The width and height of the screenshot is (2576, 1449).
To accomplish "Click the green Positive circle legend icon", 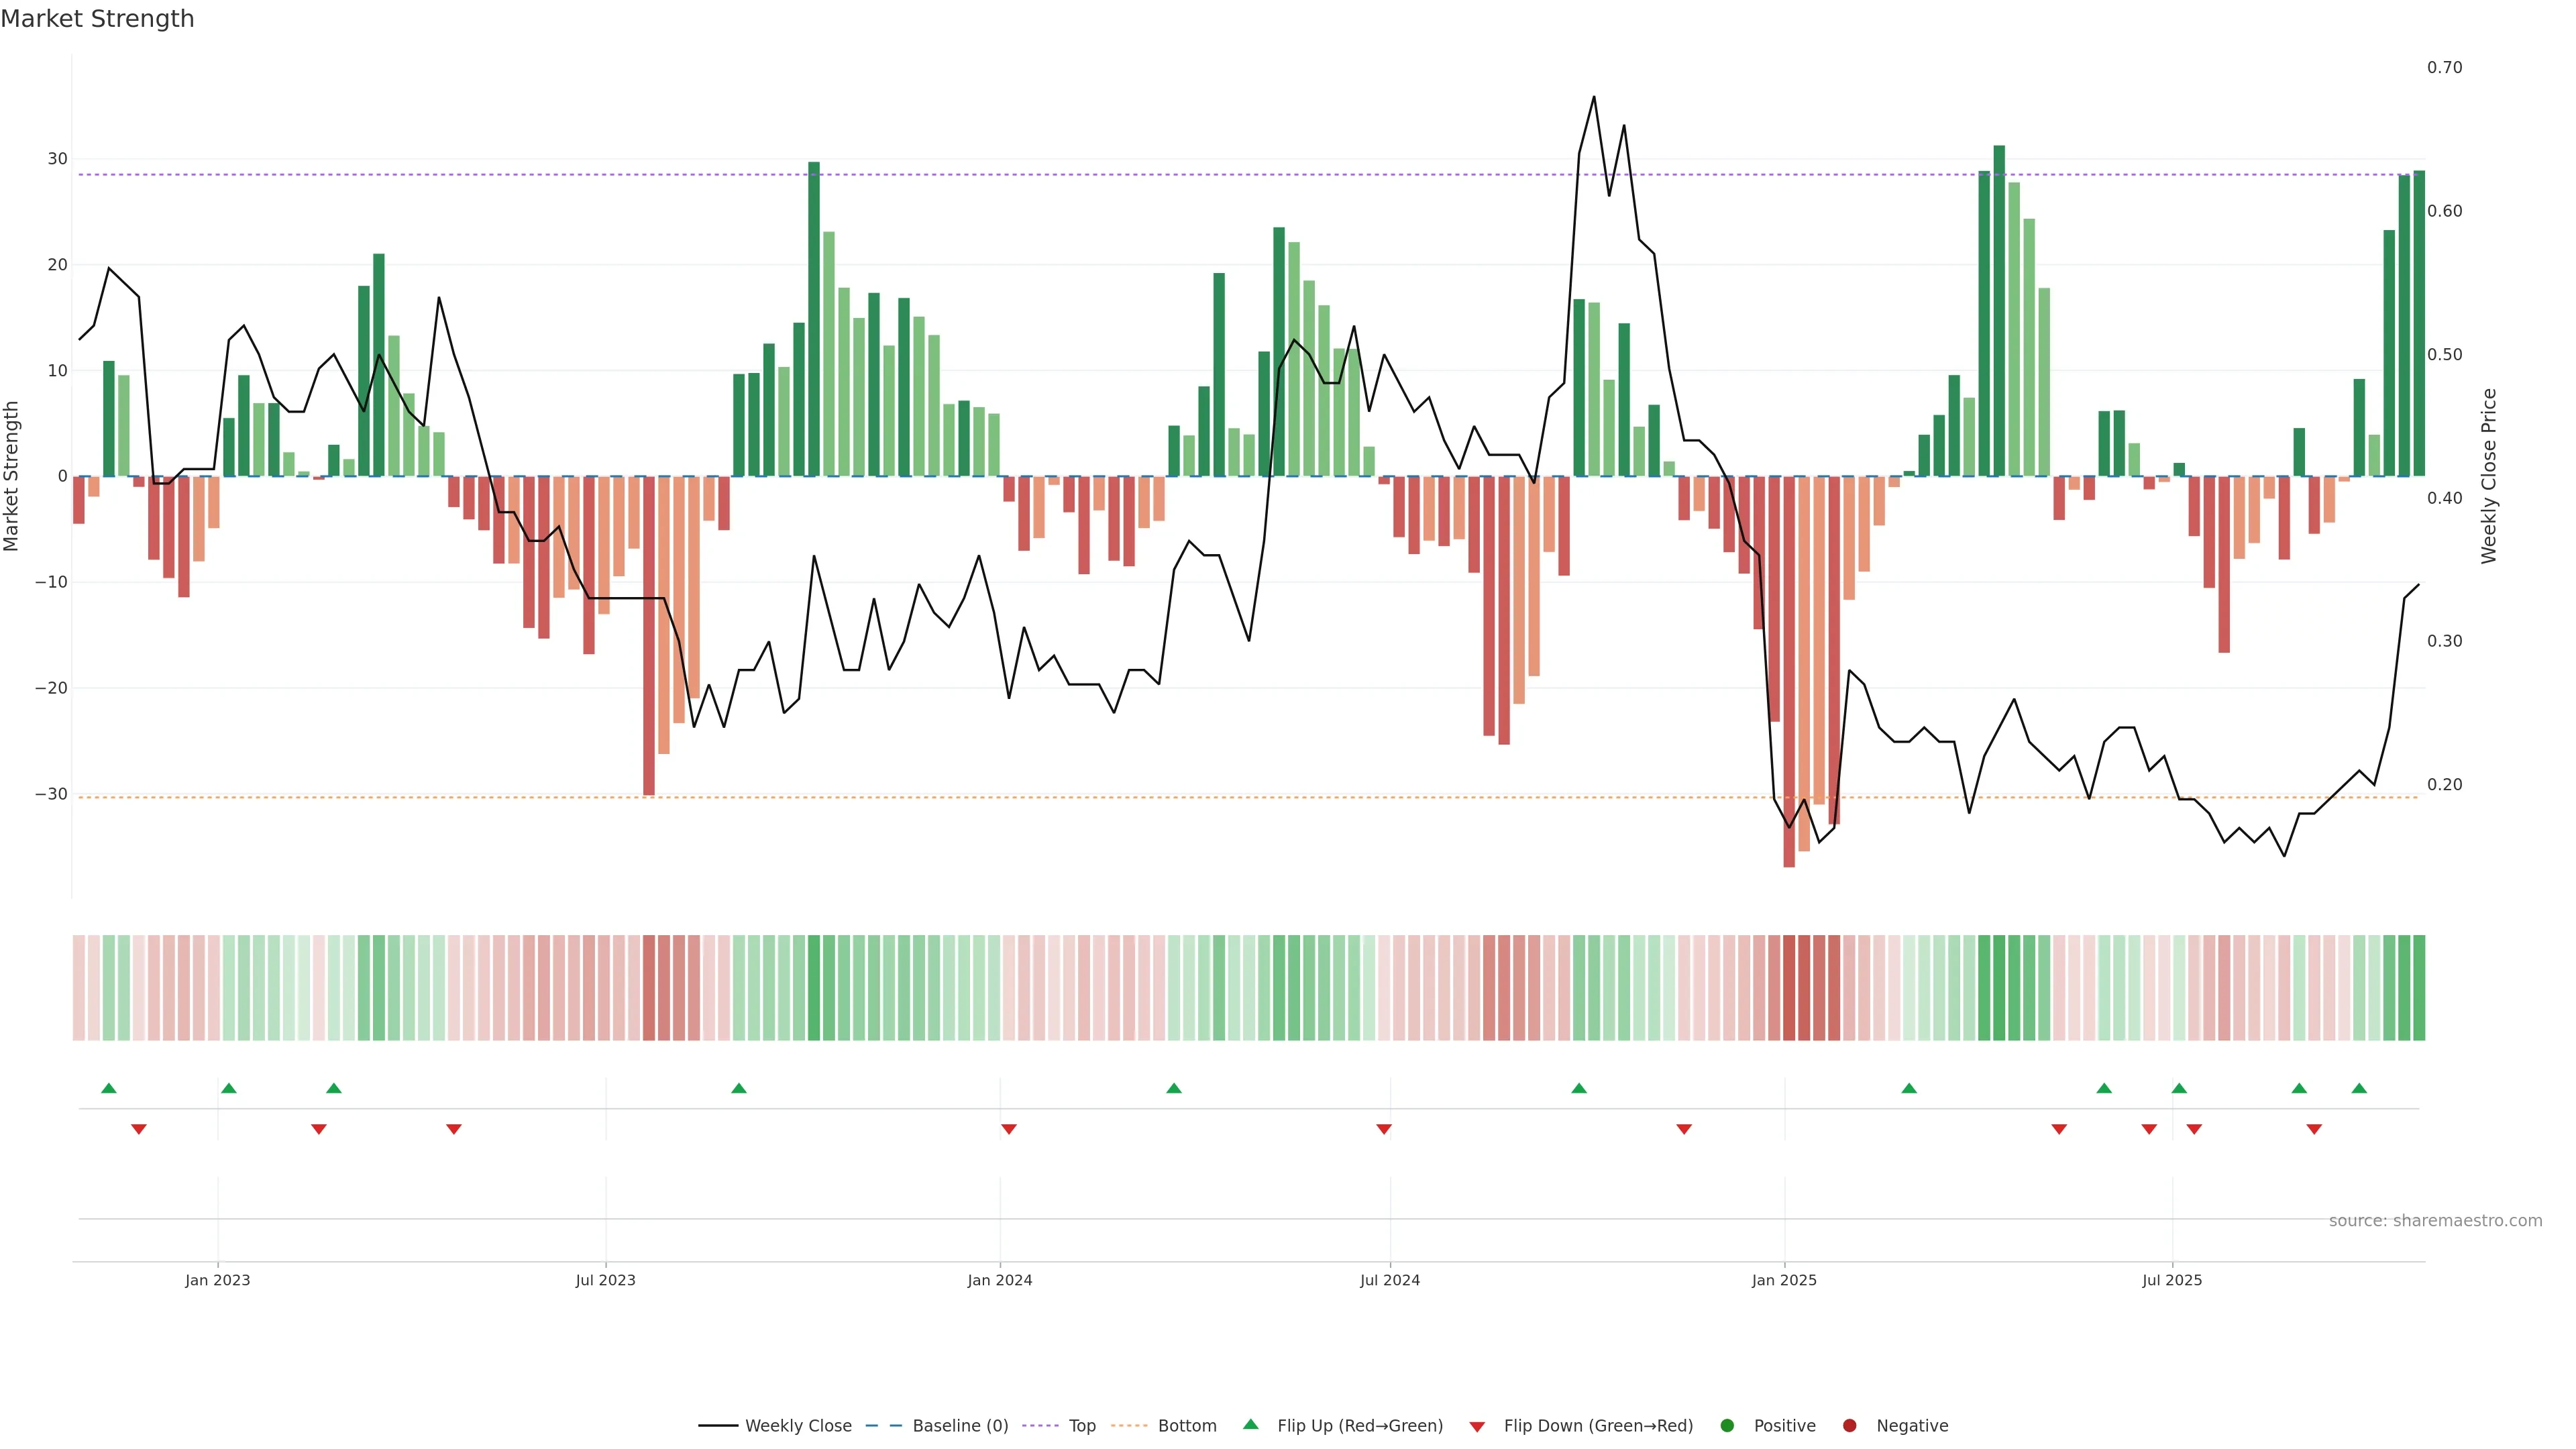I will pos(1727,1426).
